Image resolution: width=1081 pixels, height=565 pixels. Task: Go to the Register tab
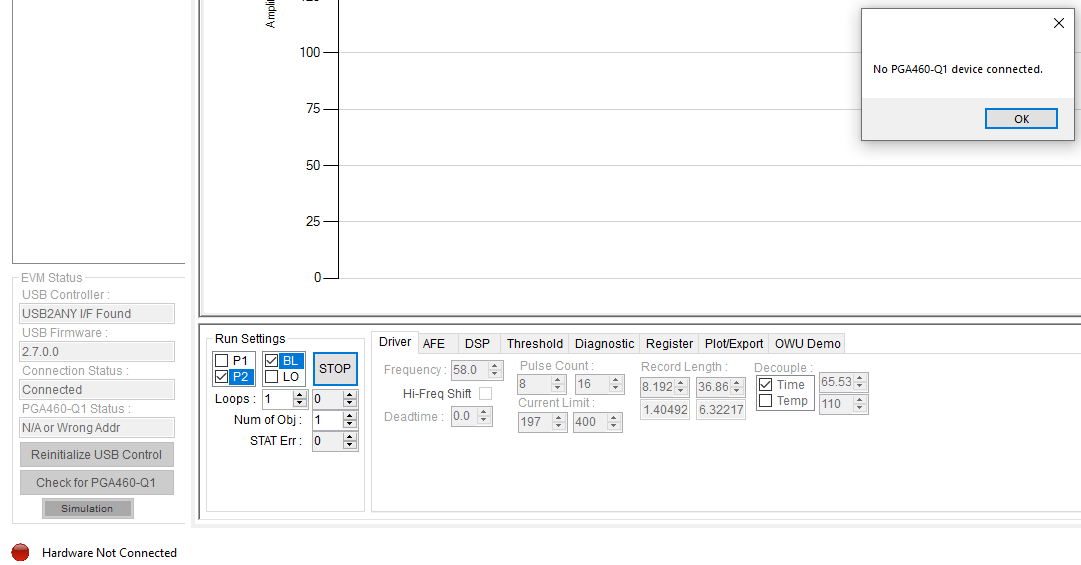(x=669, y=343)
